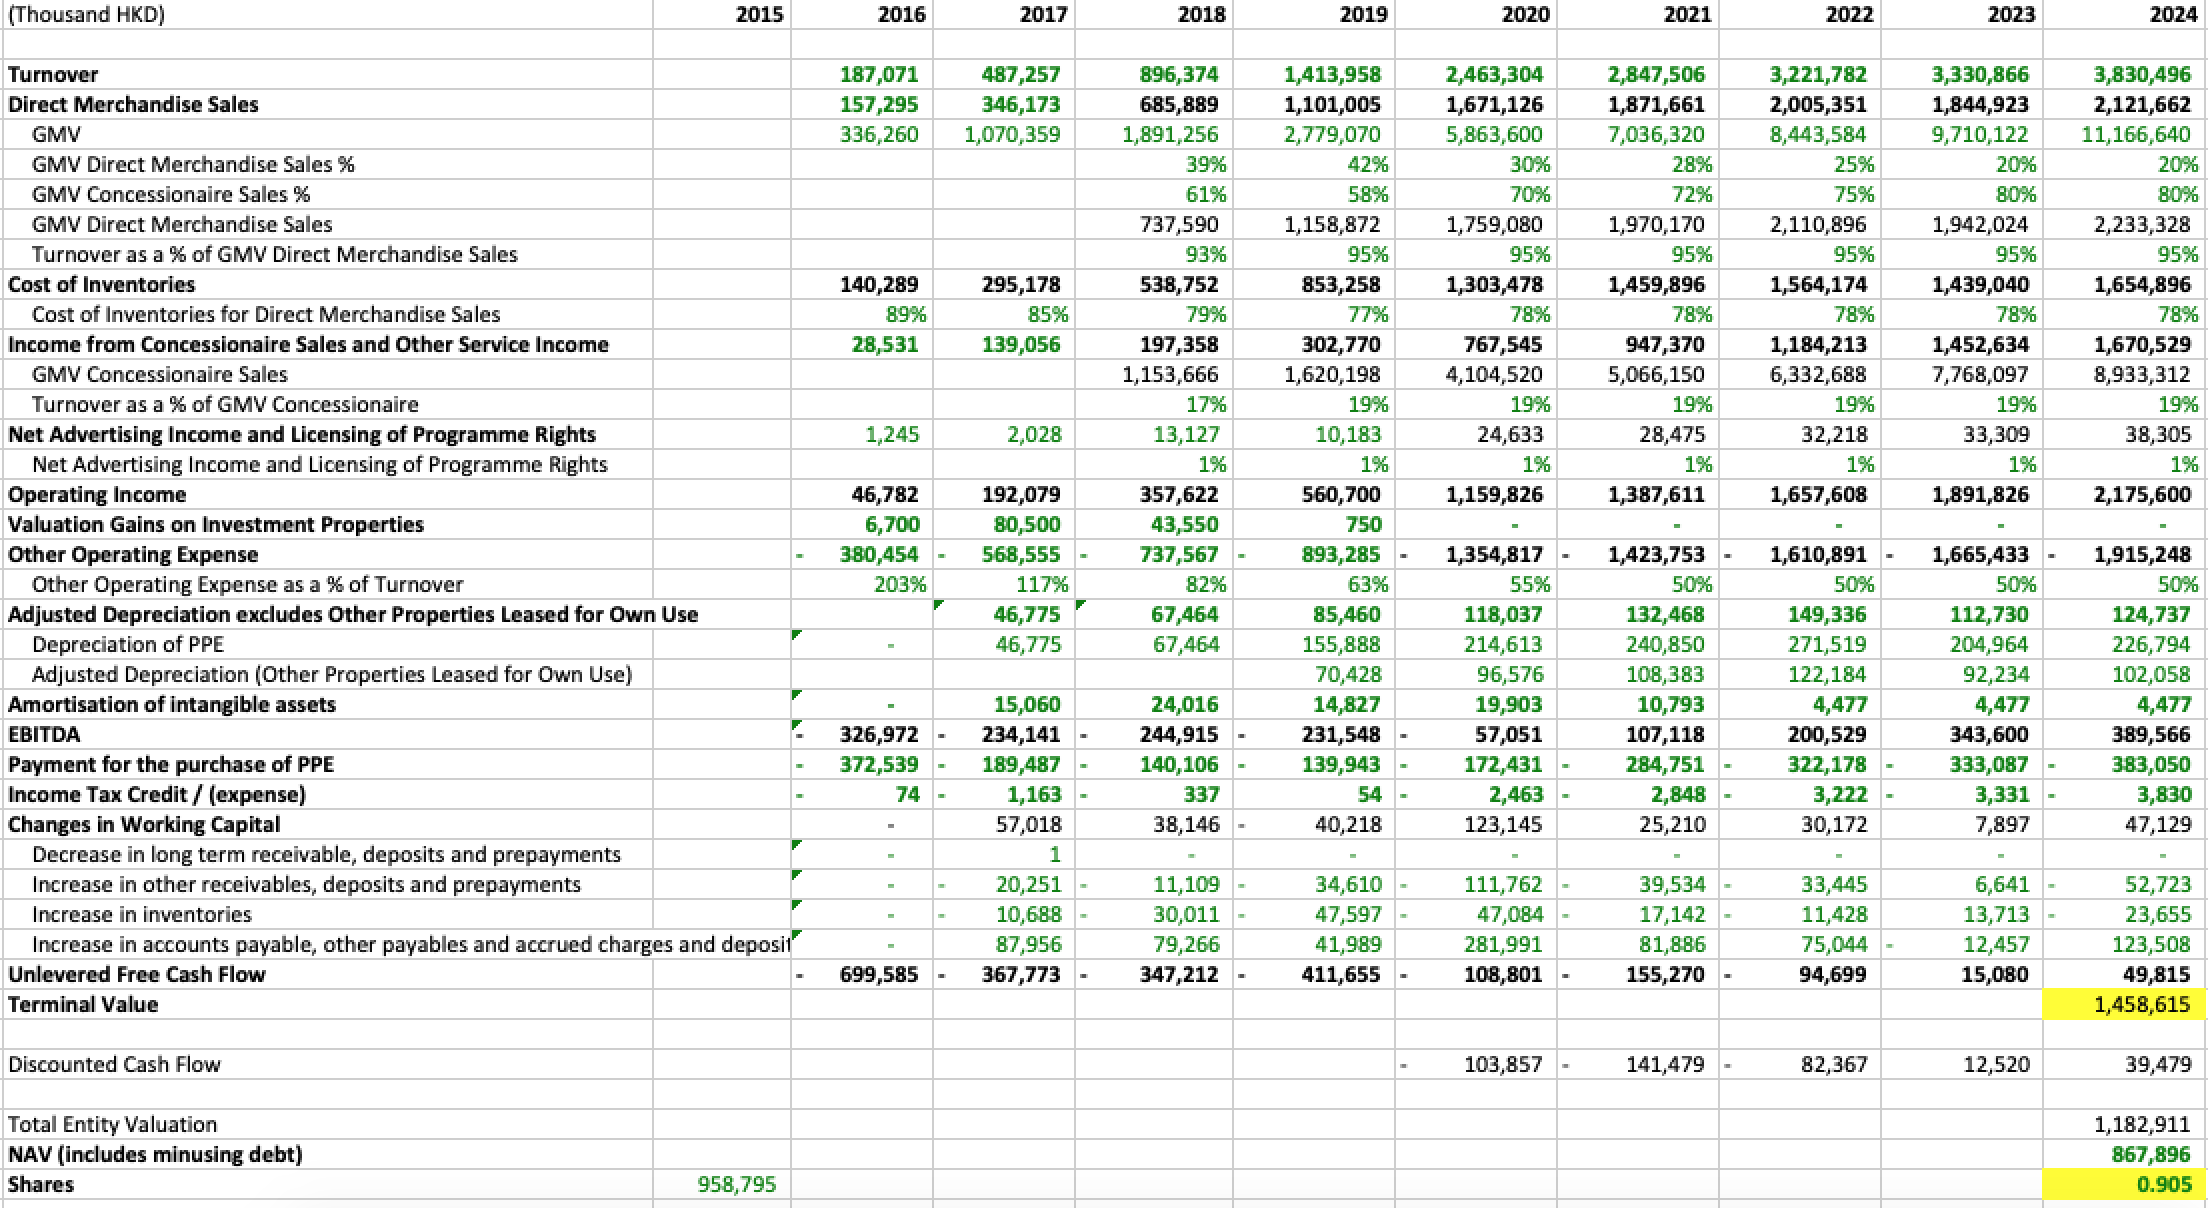This screenshot has width=2208, height=1208.
Task: Click 61% in GMV Concessionaire Sales % row
Action: pos(1206,195)
